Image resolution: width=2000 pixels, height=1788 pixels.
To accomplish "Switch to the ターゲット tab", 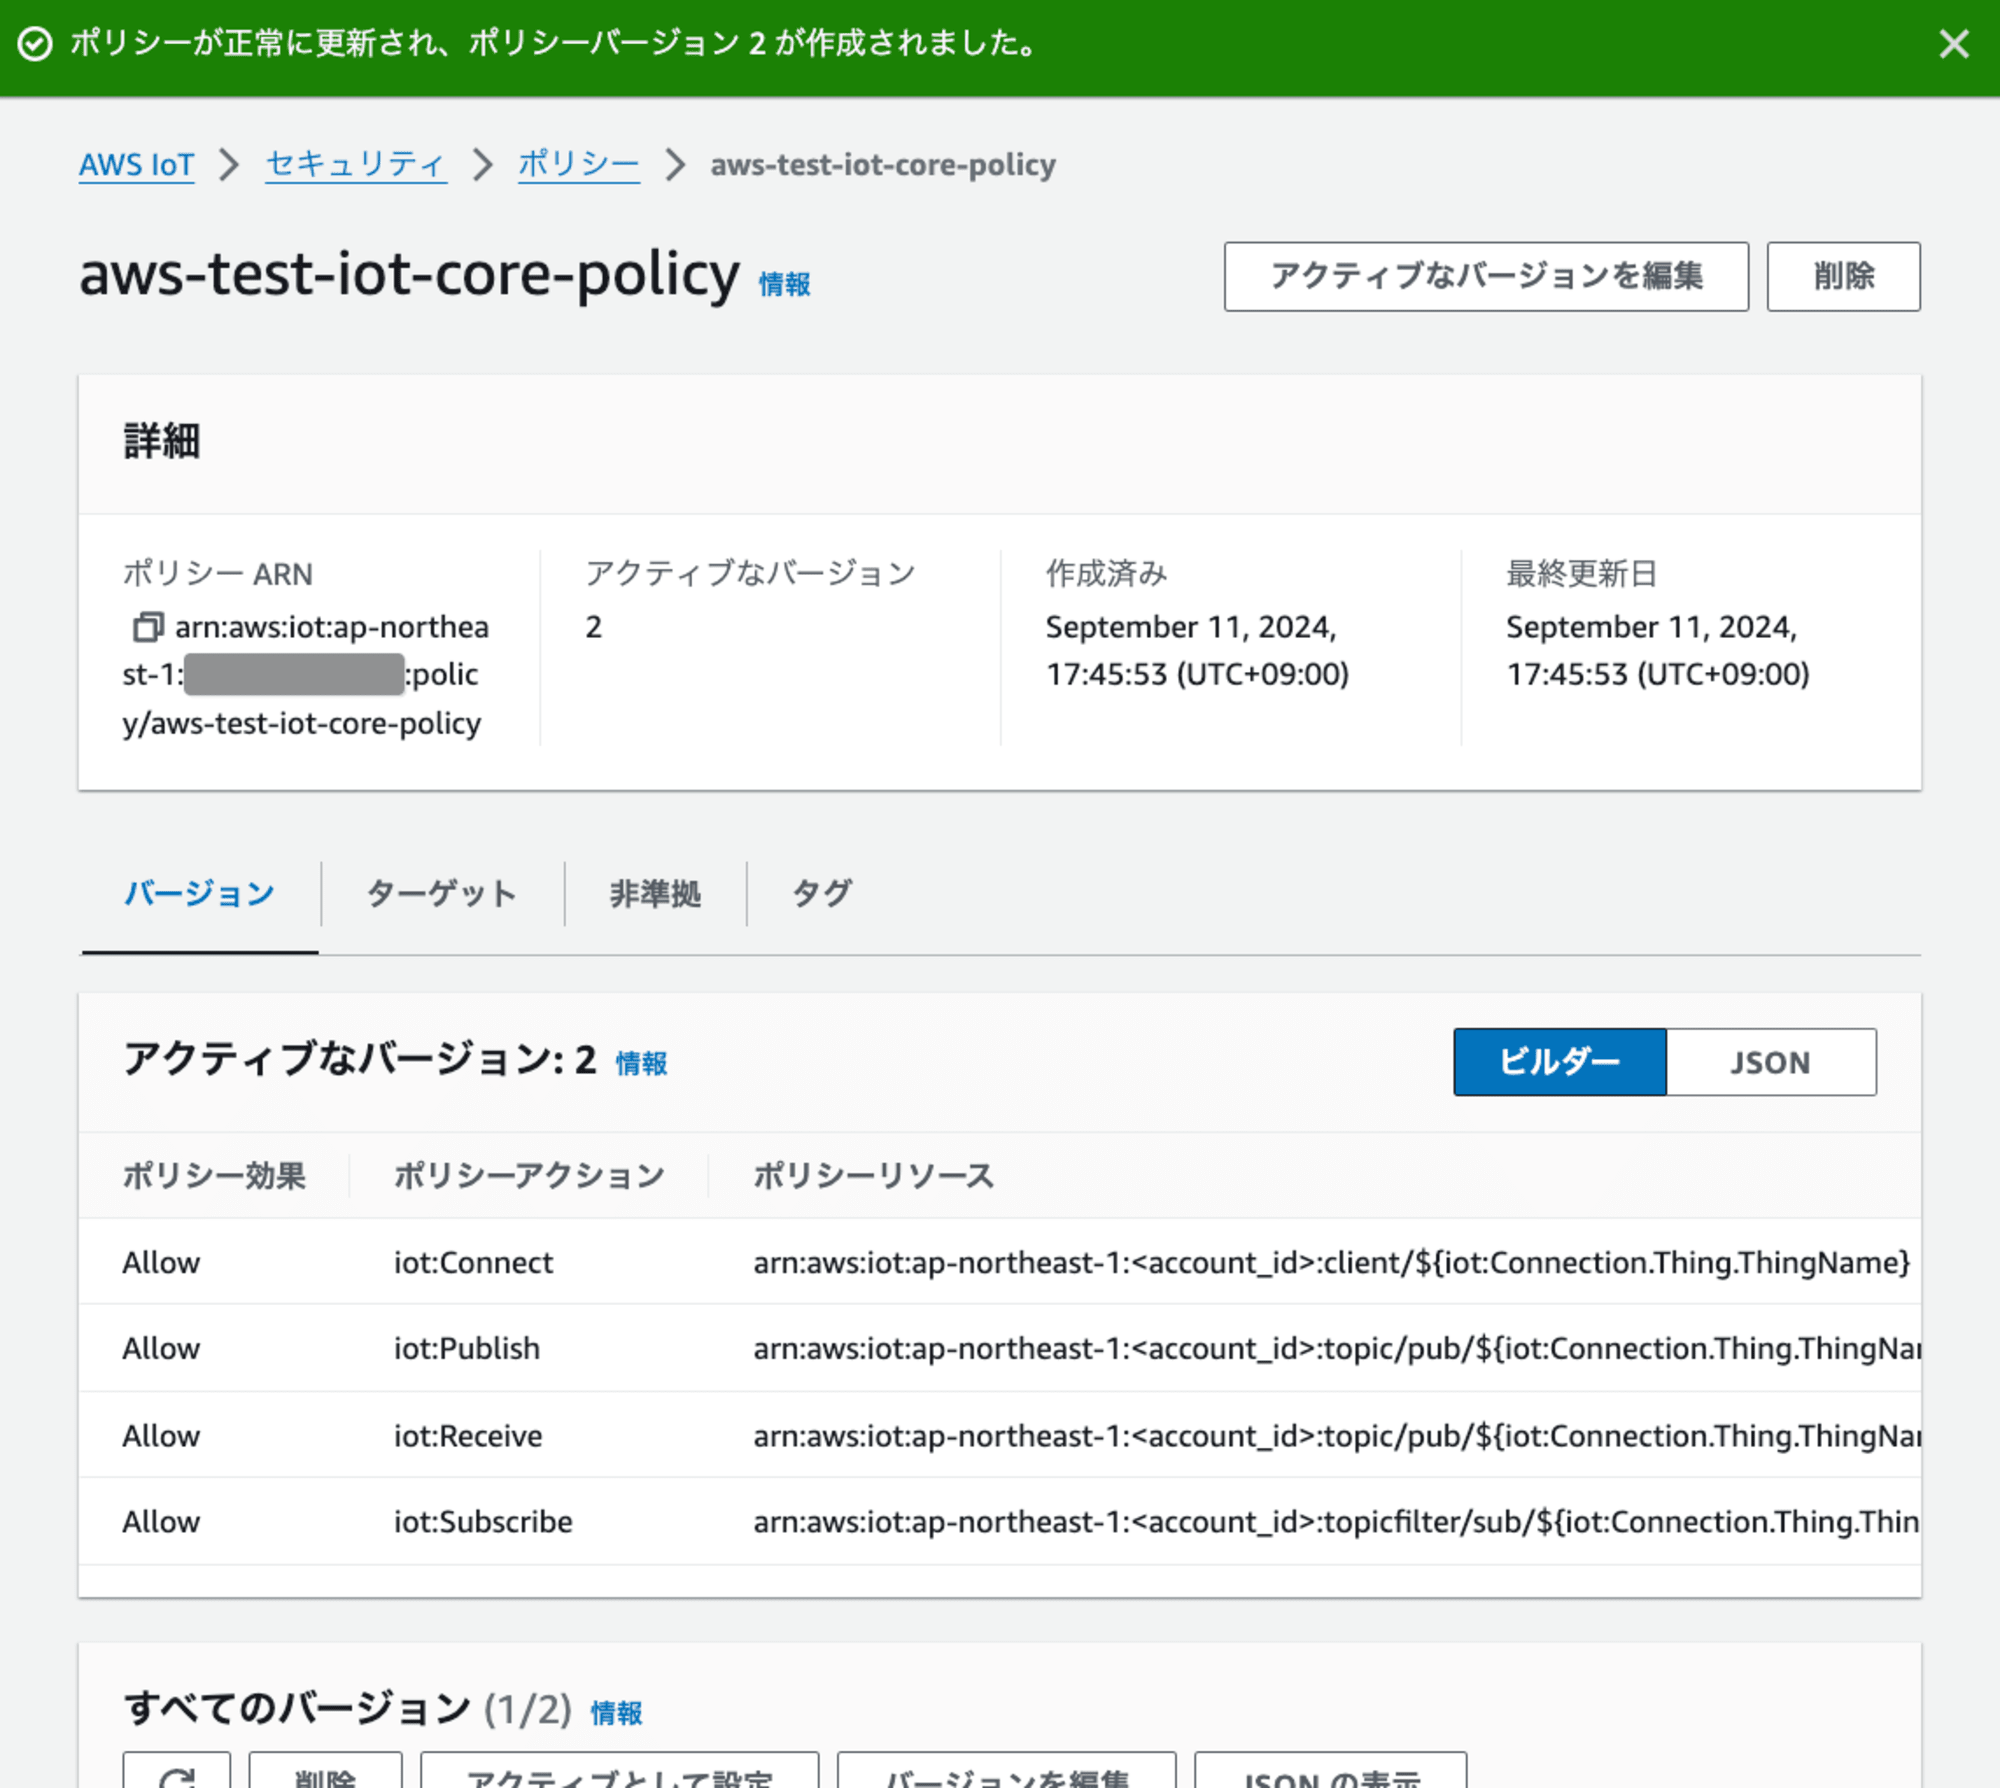I will coord(442,893).
